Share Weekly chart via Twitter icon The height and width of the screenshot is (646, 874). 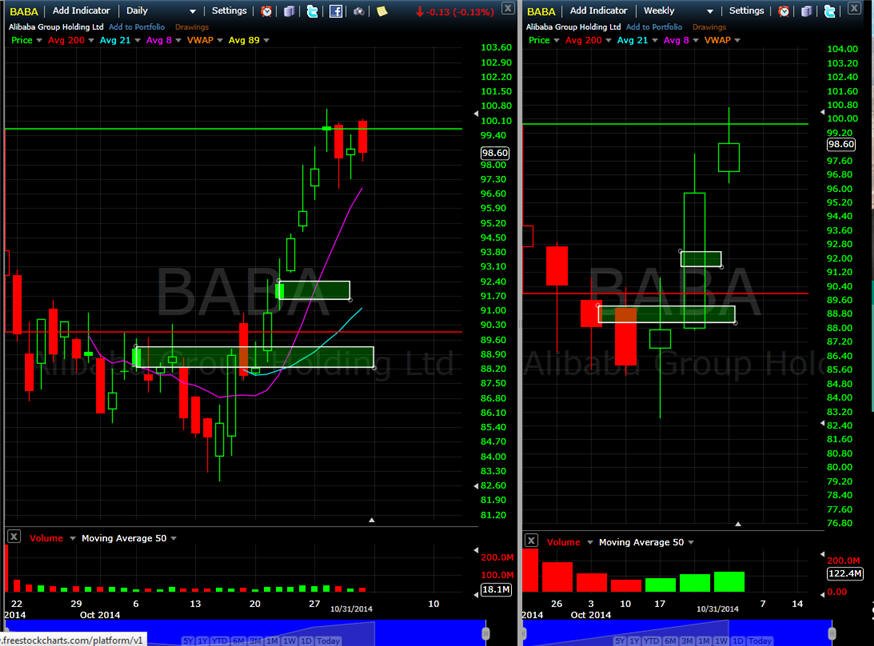click(829, 11)
